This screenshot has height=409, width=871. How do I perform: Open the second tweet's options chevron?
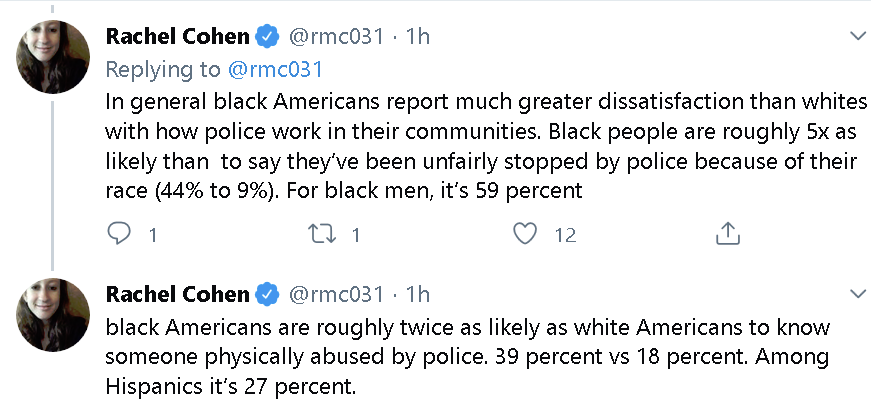[858, 293]
